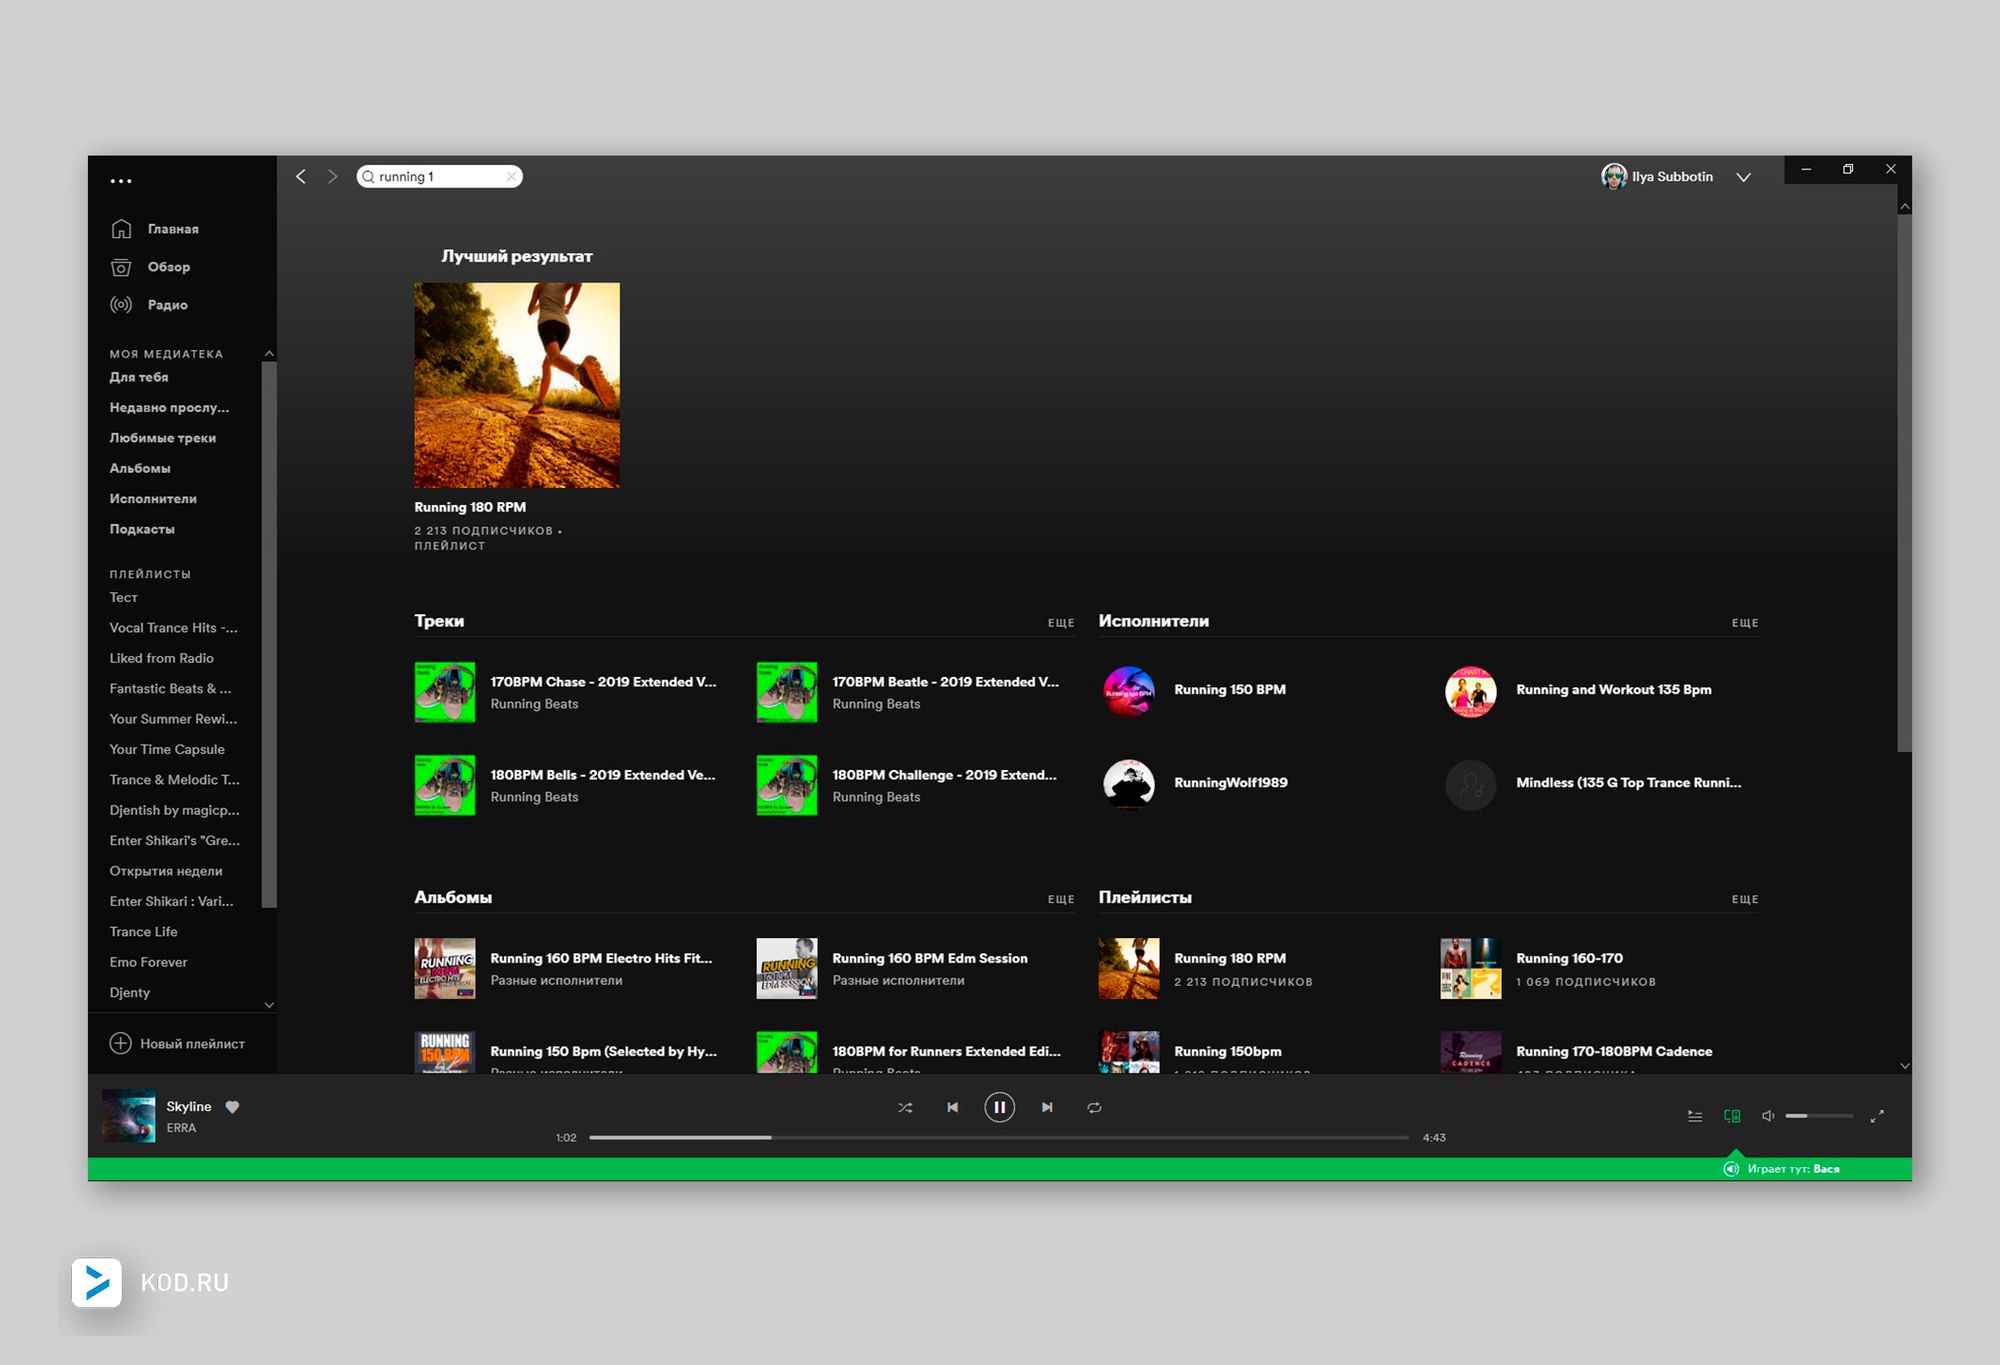Image resolution: width=2000 pixels, height=1365 pixels.
Task: Open playlist Тест
Action: click(x=124, y=597)
